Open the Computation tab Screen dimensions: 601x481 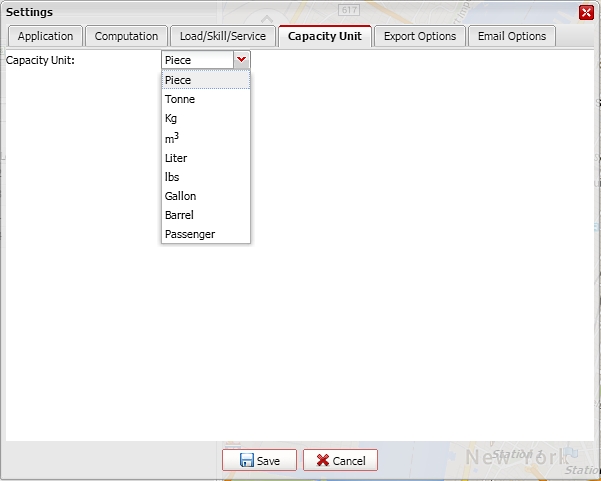click(x=126, y=36)
